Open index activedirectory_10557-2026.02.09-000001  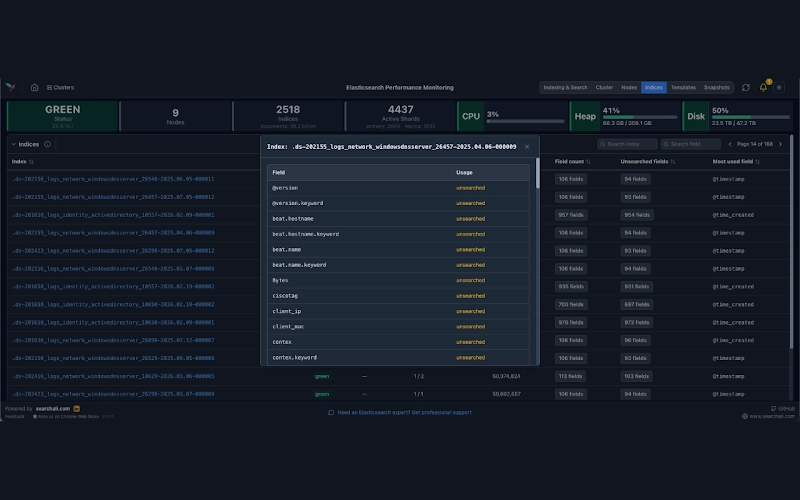(113, 215)
